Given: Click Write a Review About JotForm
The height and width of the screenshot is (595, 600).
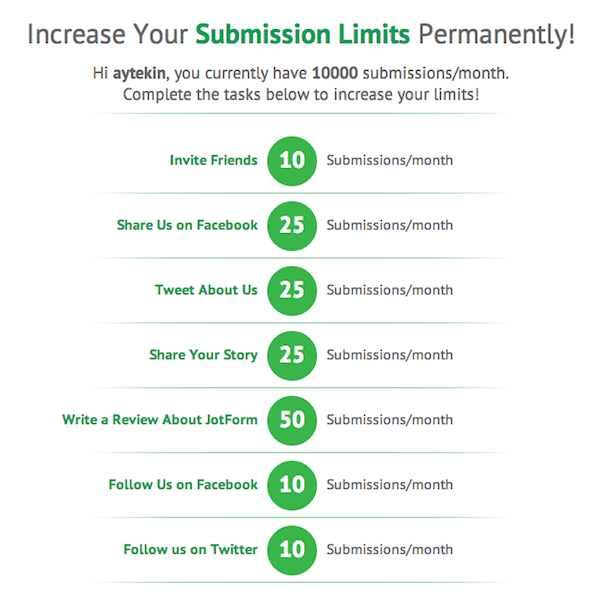Looking at the screenshot, I should [x=160, y=420].
